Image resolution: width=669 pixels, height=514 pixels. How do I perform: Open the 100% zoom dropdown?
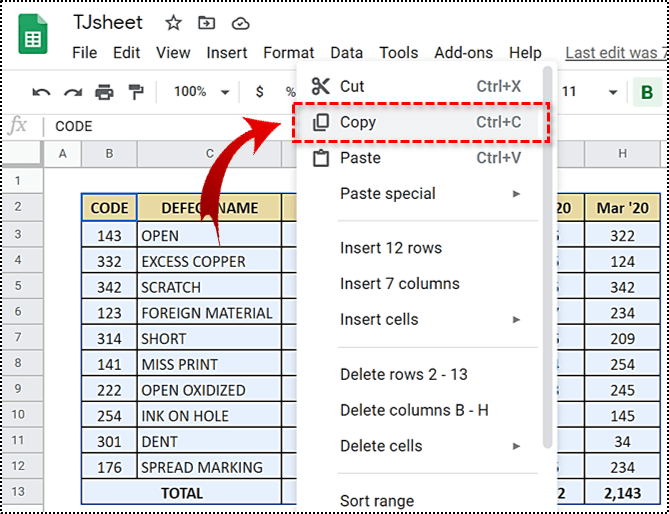point(202,92)
